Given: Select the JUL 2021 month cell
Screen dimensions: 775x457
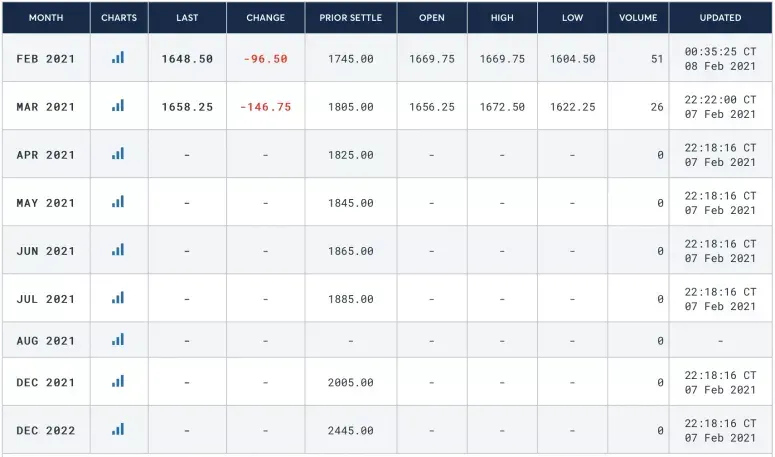Looking at the screenshot, I should pyautogui.click(x=45, y=299).
